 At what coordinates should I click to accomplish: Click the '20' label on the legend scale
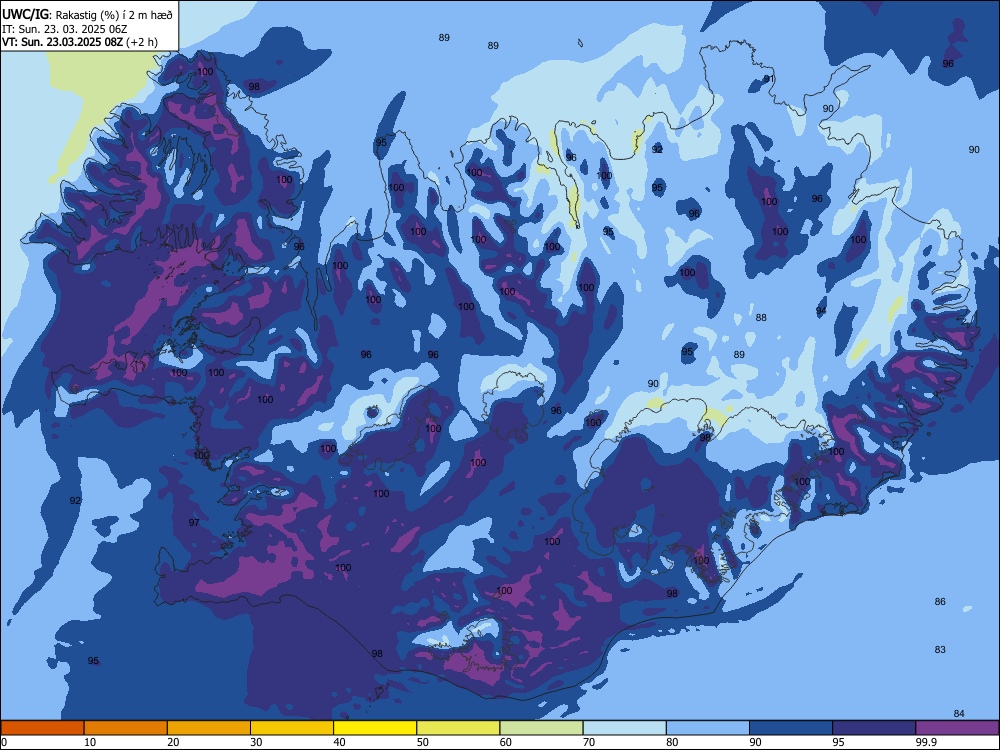click(173, 742)
